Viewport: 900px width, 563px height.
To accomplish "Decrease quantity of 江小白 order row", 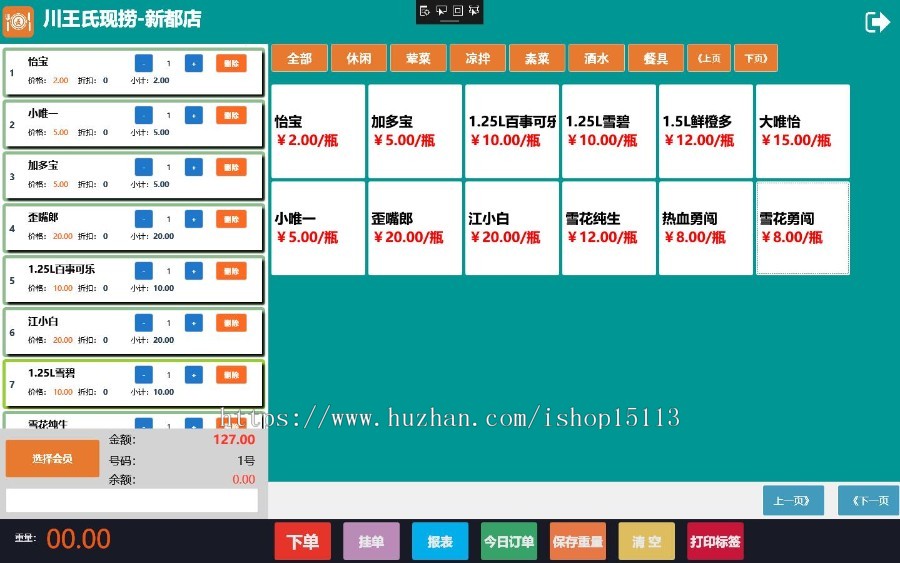I will pos(143,323).
